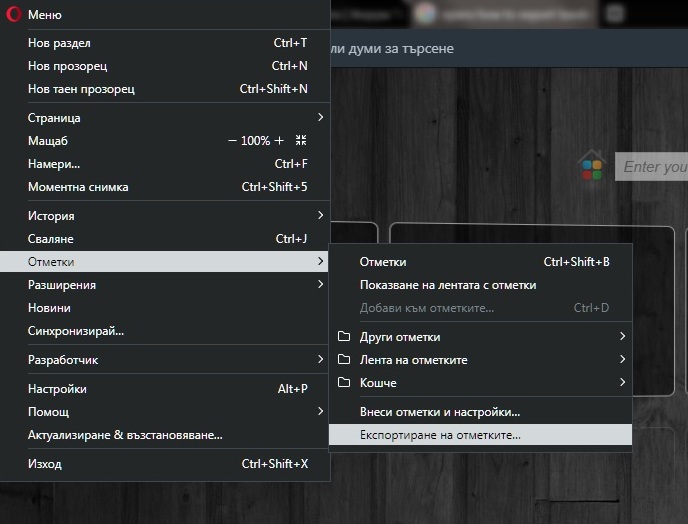This screenshot has height=524, width=688.
Task: Expand the История submenu arrow
Action: point(320,216)
